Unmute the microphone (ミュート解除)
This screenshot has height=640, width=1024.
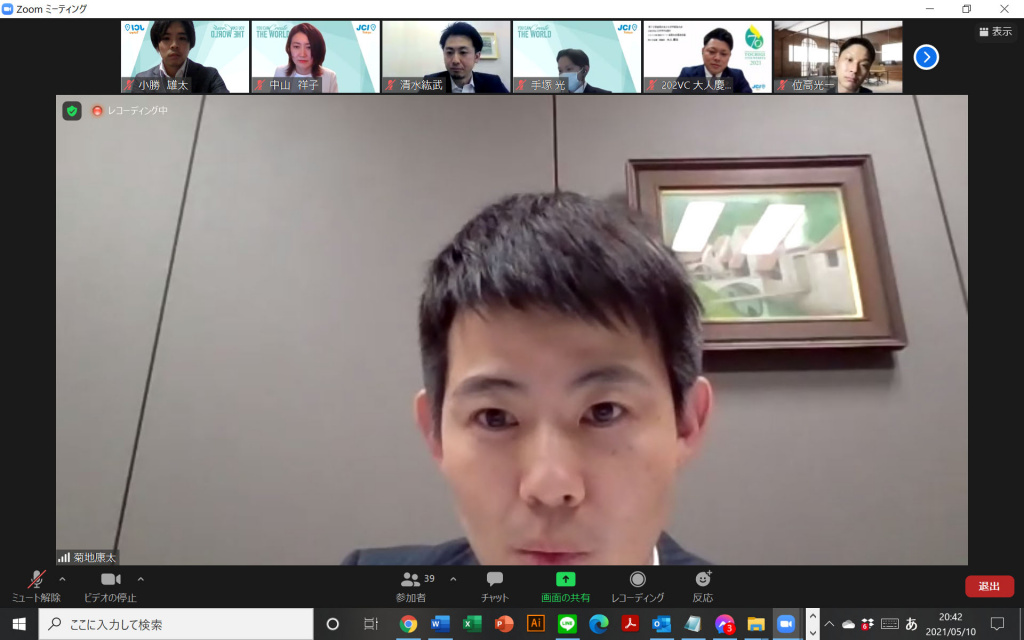(x=36, y=585)
